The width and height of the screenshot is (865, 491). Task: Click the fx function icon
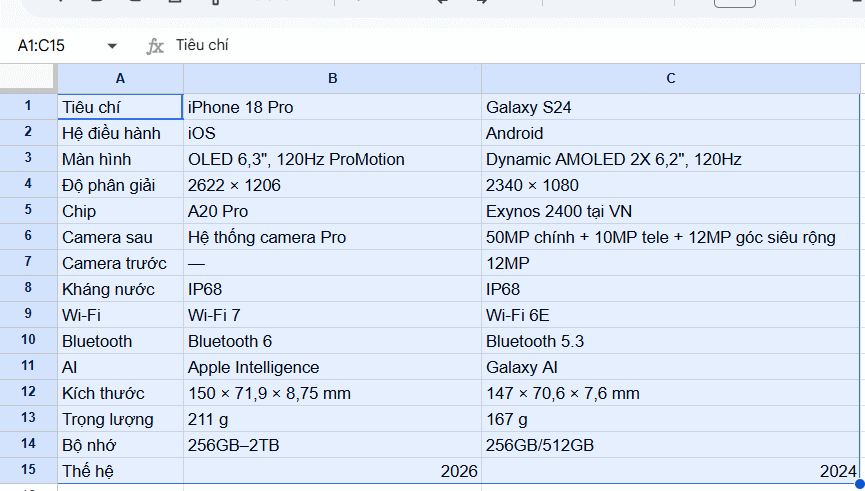pos(155,46)
